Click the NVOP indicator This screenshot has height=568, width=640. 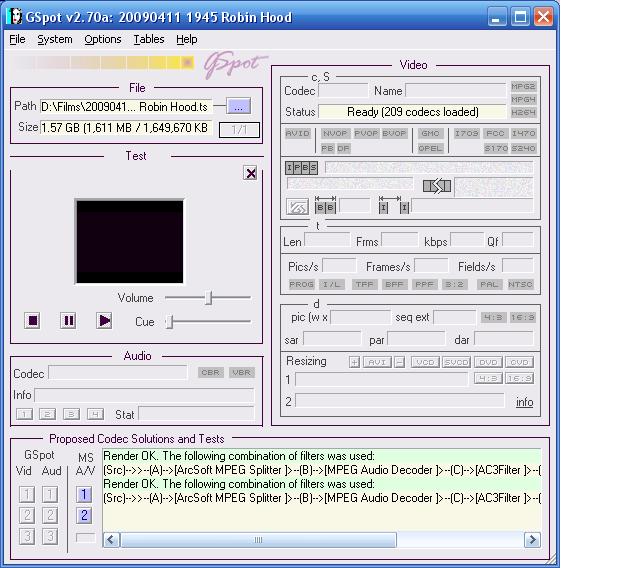tap(335, 133)
